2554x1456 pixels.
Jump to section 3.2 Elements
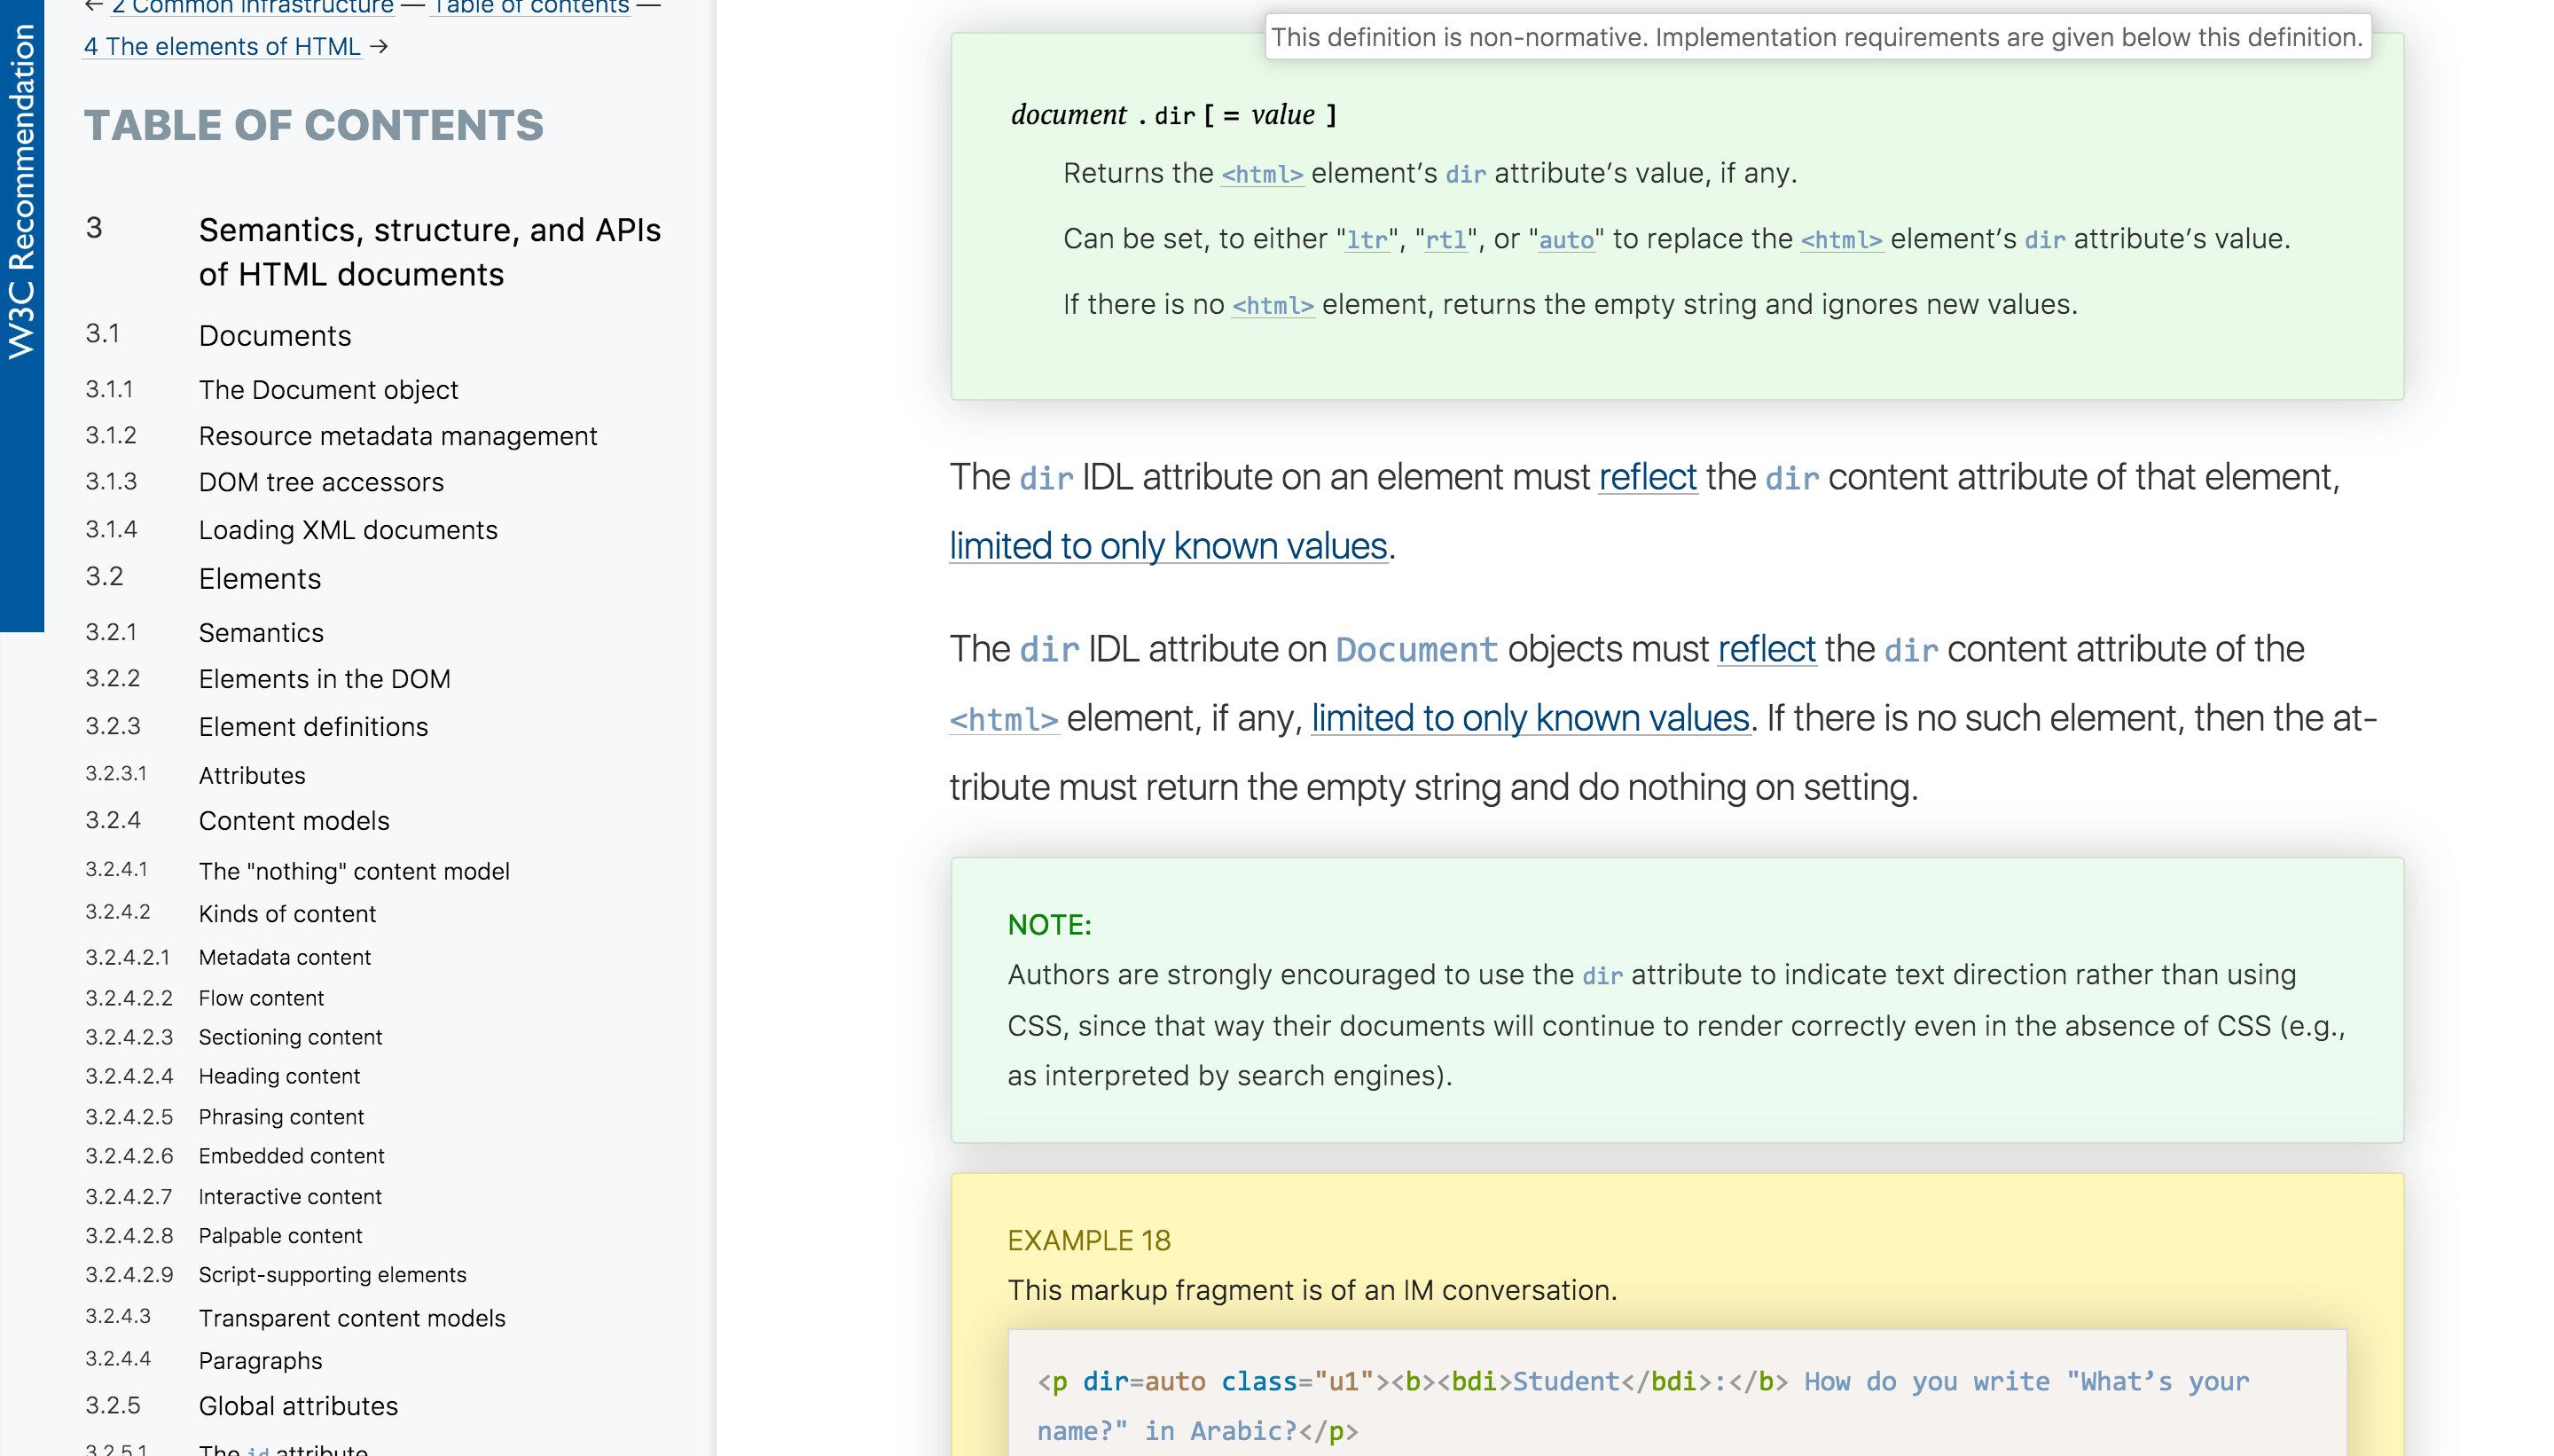(260, 578)
